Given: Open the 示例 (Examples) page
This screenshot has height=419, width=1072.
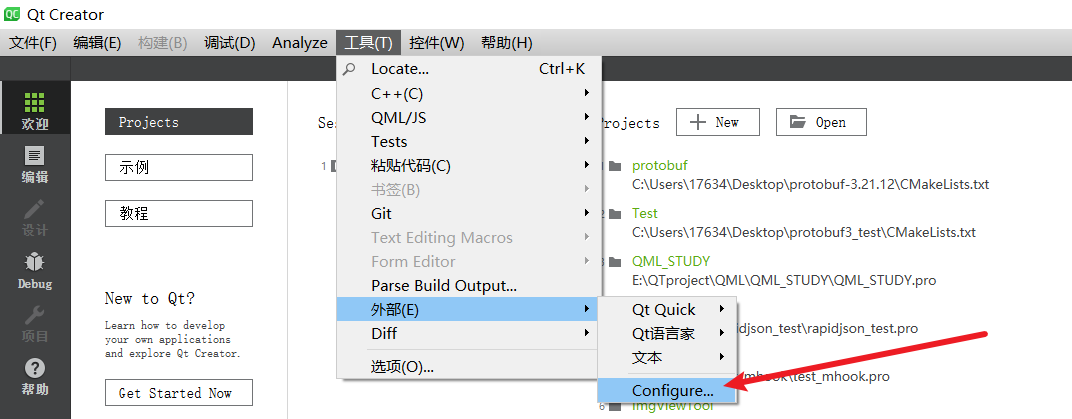Looking at the screenshot, I should pyautogui.click(x=179, y=167).
